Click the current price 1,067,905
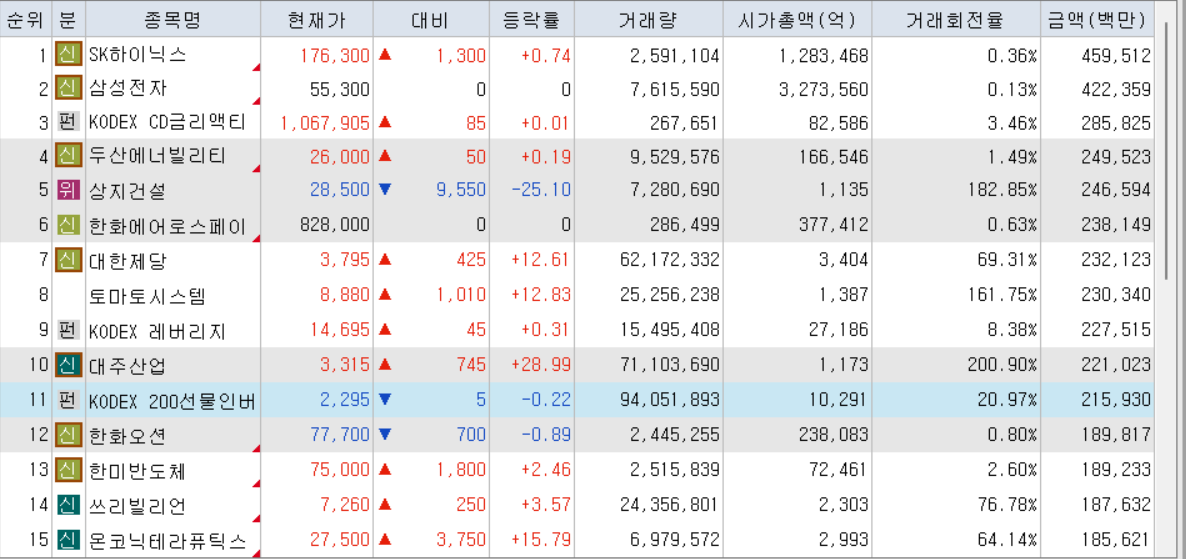Image resolution: width=1186 pixels, height=559 pixels. [325, 123]
